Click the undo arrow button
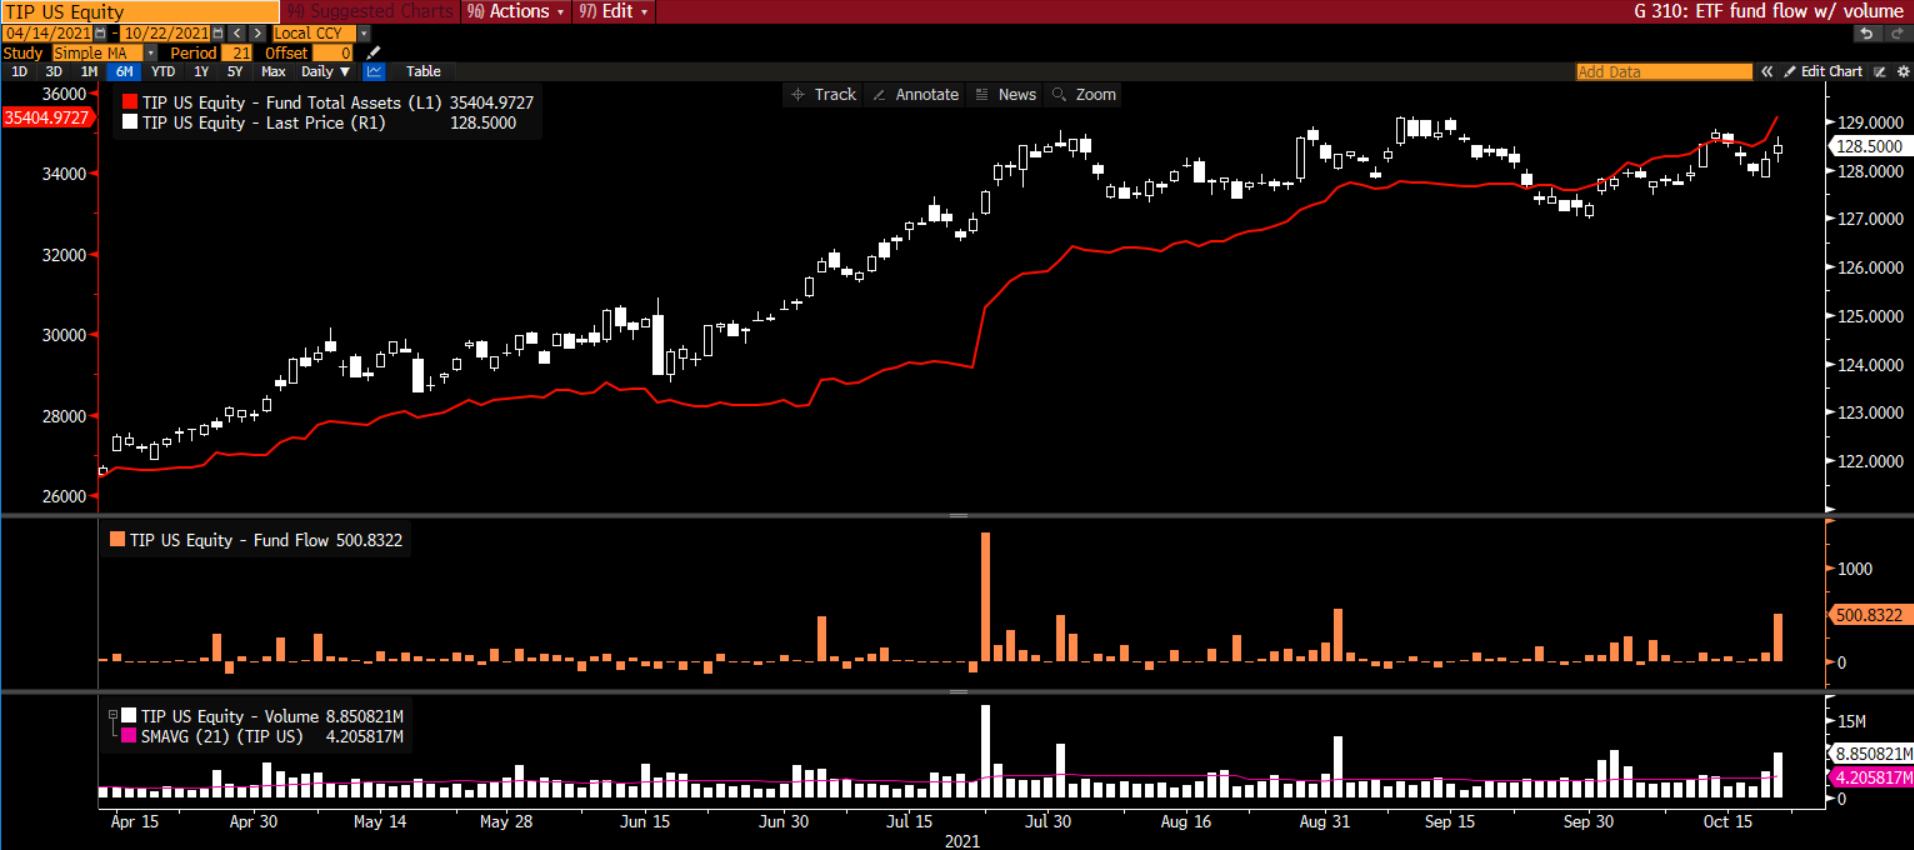Screen dimensions: 1914x850 click(1866, 33)
